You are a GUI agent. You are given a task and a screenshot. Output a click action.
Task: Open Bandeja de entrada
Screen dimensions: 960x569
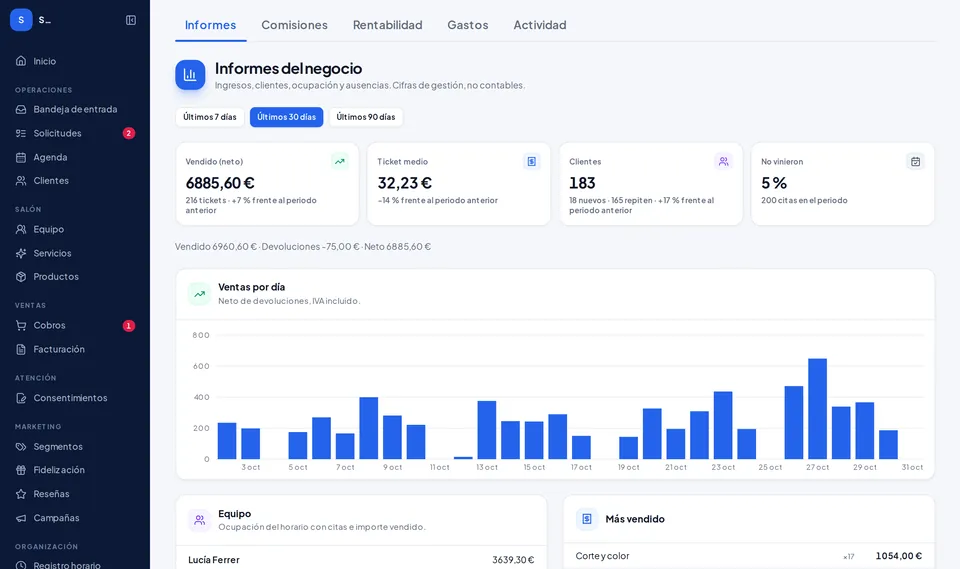[75, 109]
